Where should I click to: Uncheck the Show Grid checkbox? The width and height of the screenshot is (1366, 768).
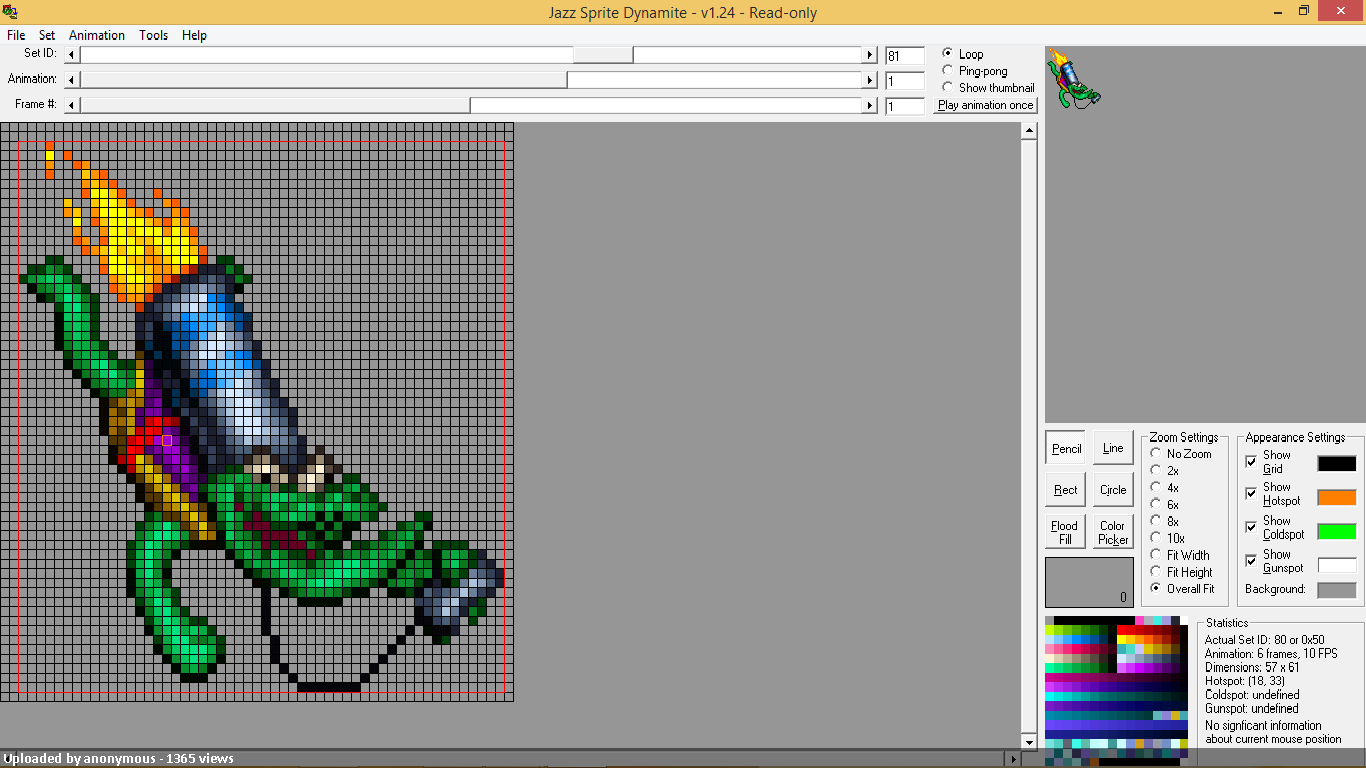(x=1251, y=461)
